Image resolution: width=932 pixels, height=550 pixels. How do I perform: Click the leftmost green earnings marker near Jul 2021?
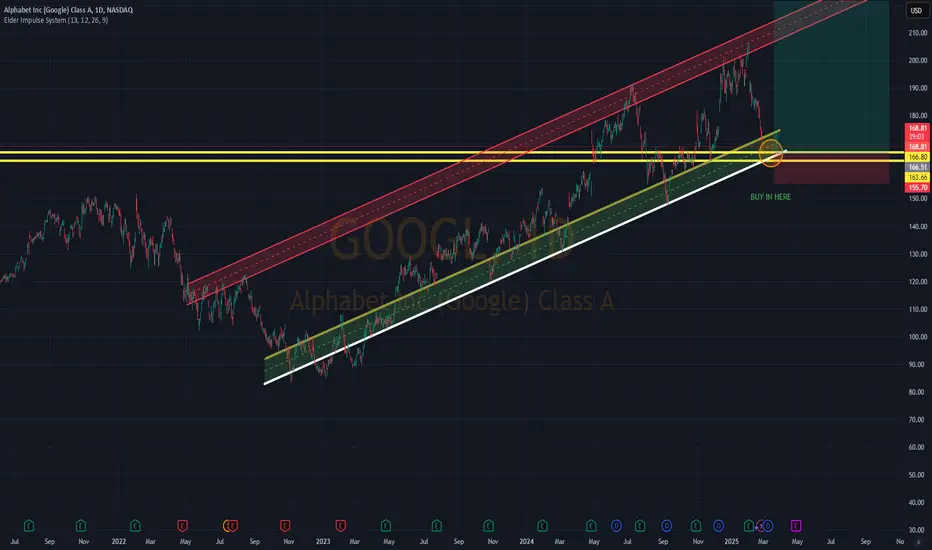click(x=29, y=526)
